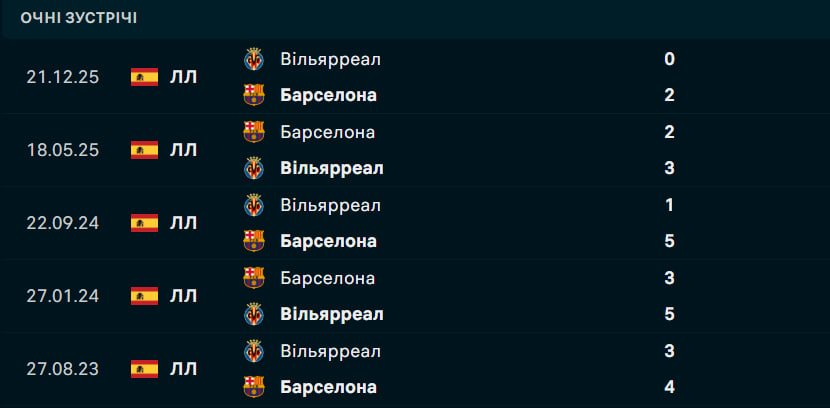This screenshot has width=830, height=408.
Task: Click Barcelona's score 5 on 22.09.24
Action: 669,241
